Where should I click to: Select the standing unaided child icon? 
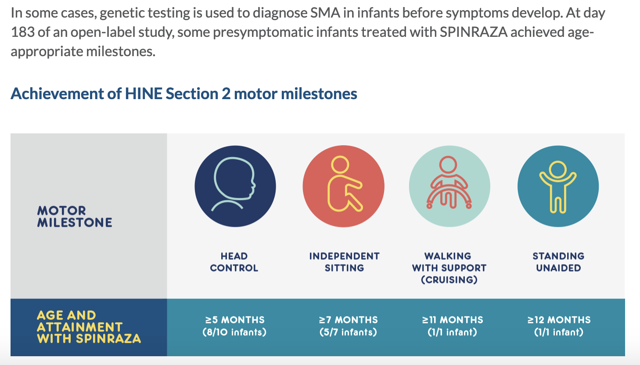(558, 187)
